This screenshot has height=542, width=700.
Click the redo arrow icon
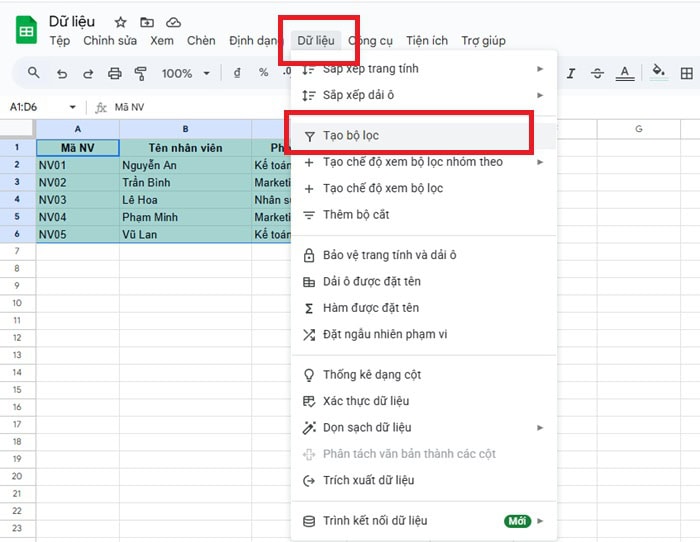pos(87,73)
